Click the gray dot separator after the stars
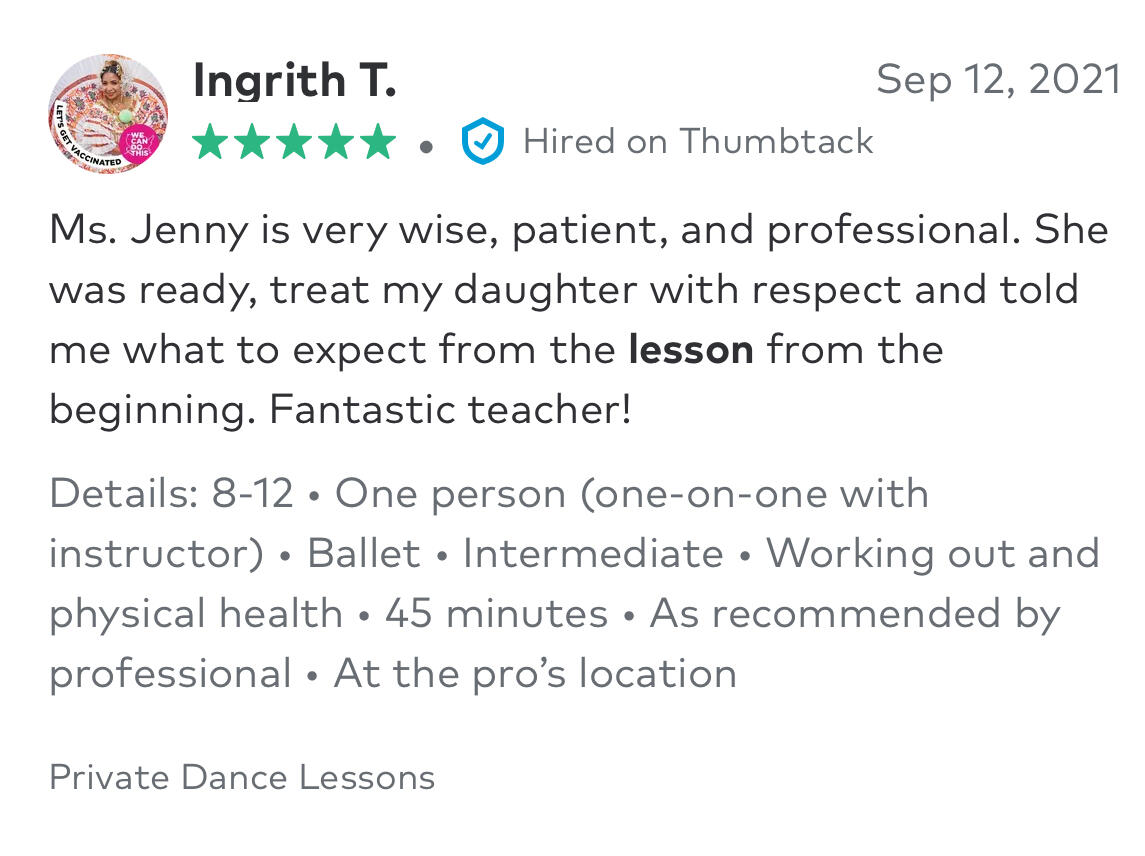Viewport: 1145px width, 856px height. [427, 146]
